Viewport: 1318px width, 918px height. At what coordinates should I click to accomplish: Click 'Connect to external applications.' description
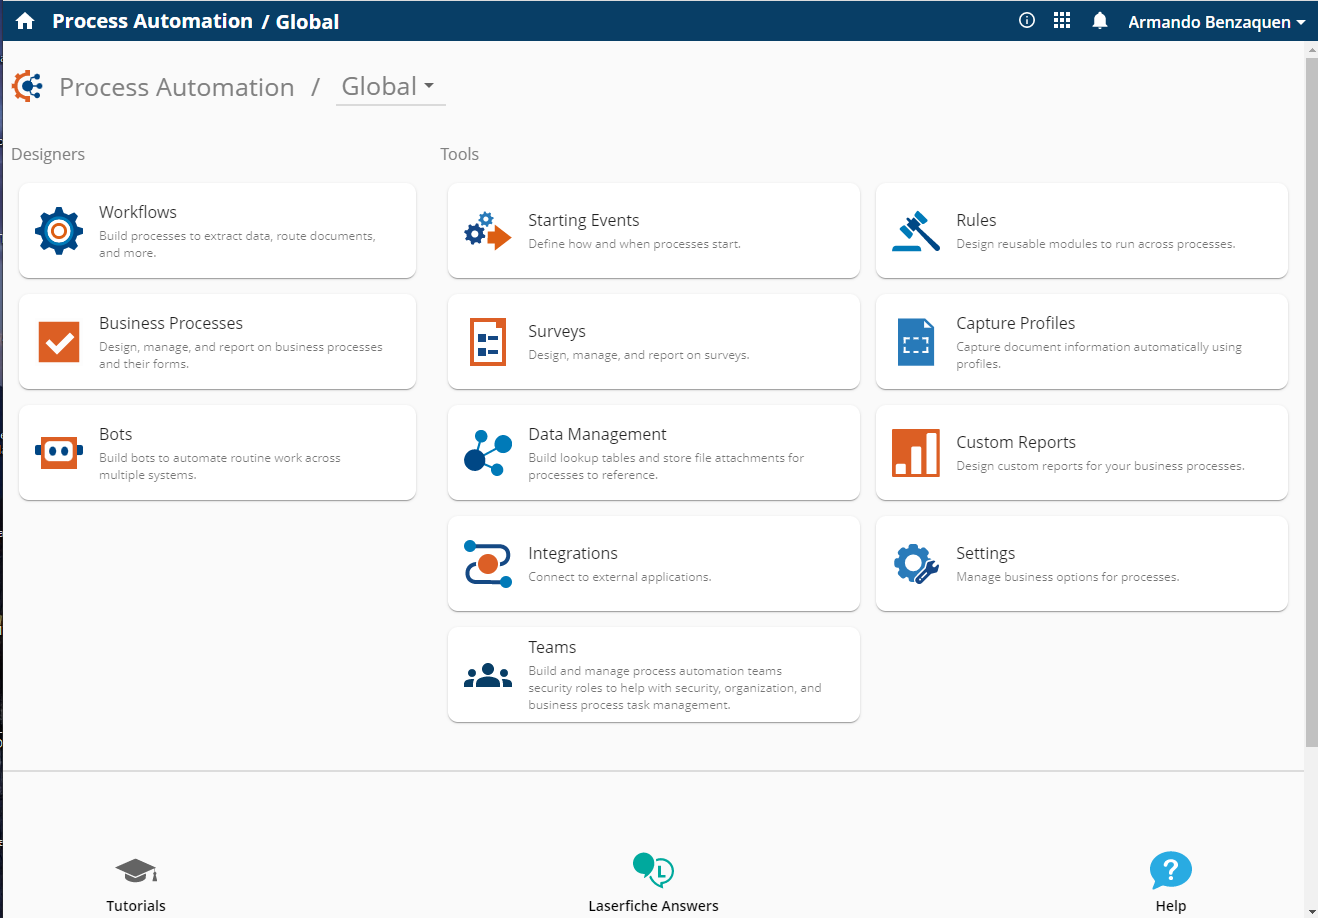[620, 577]
